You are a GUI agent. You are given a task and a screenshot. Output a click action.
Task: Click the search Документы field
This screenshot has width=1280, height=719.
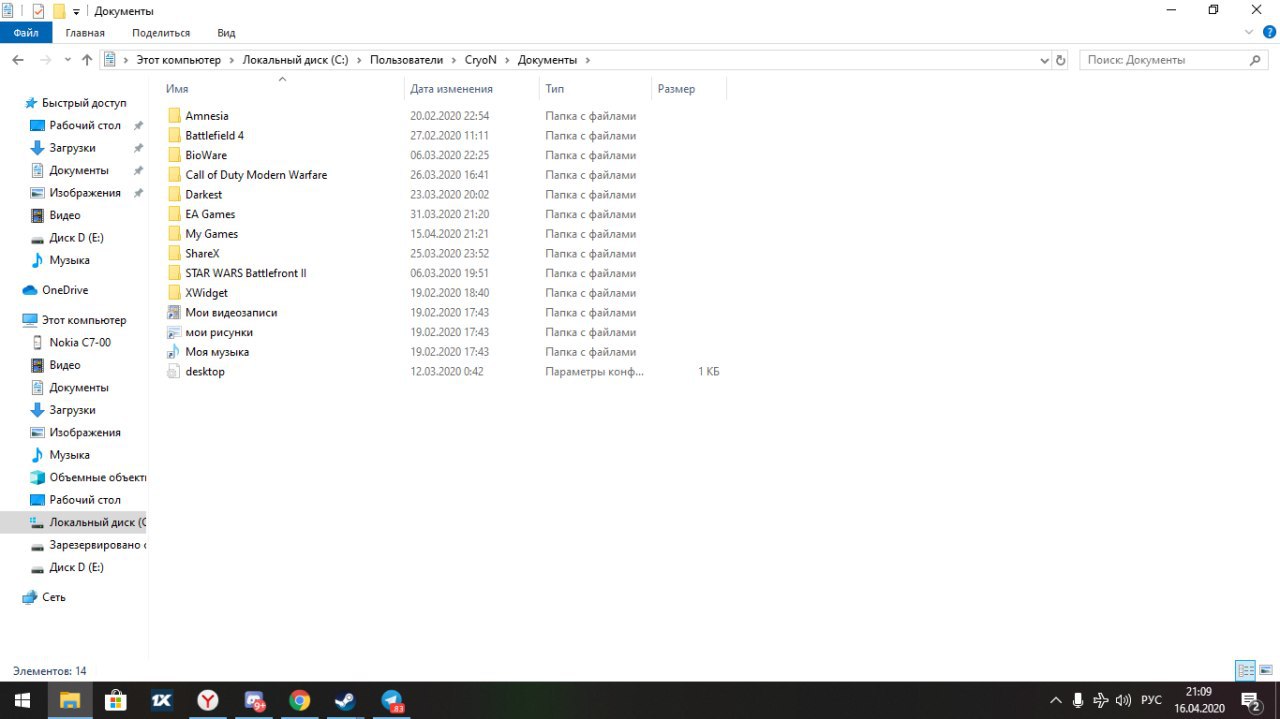coord(1174,60)
